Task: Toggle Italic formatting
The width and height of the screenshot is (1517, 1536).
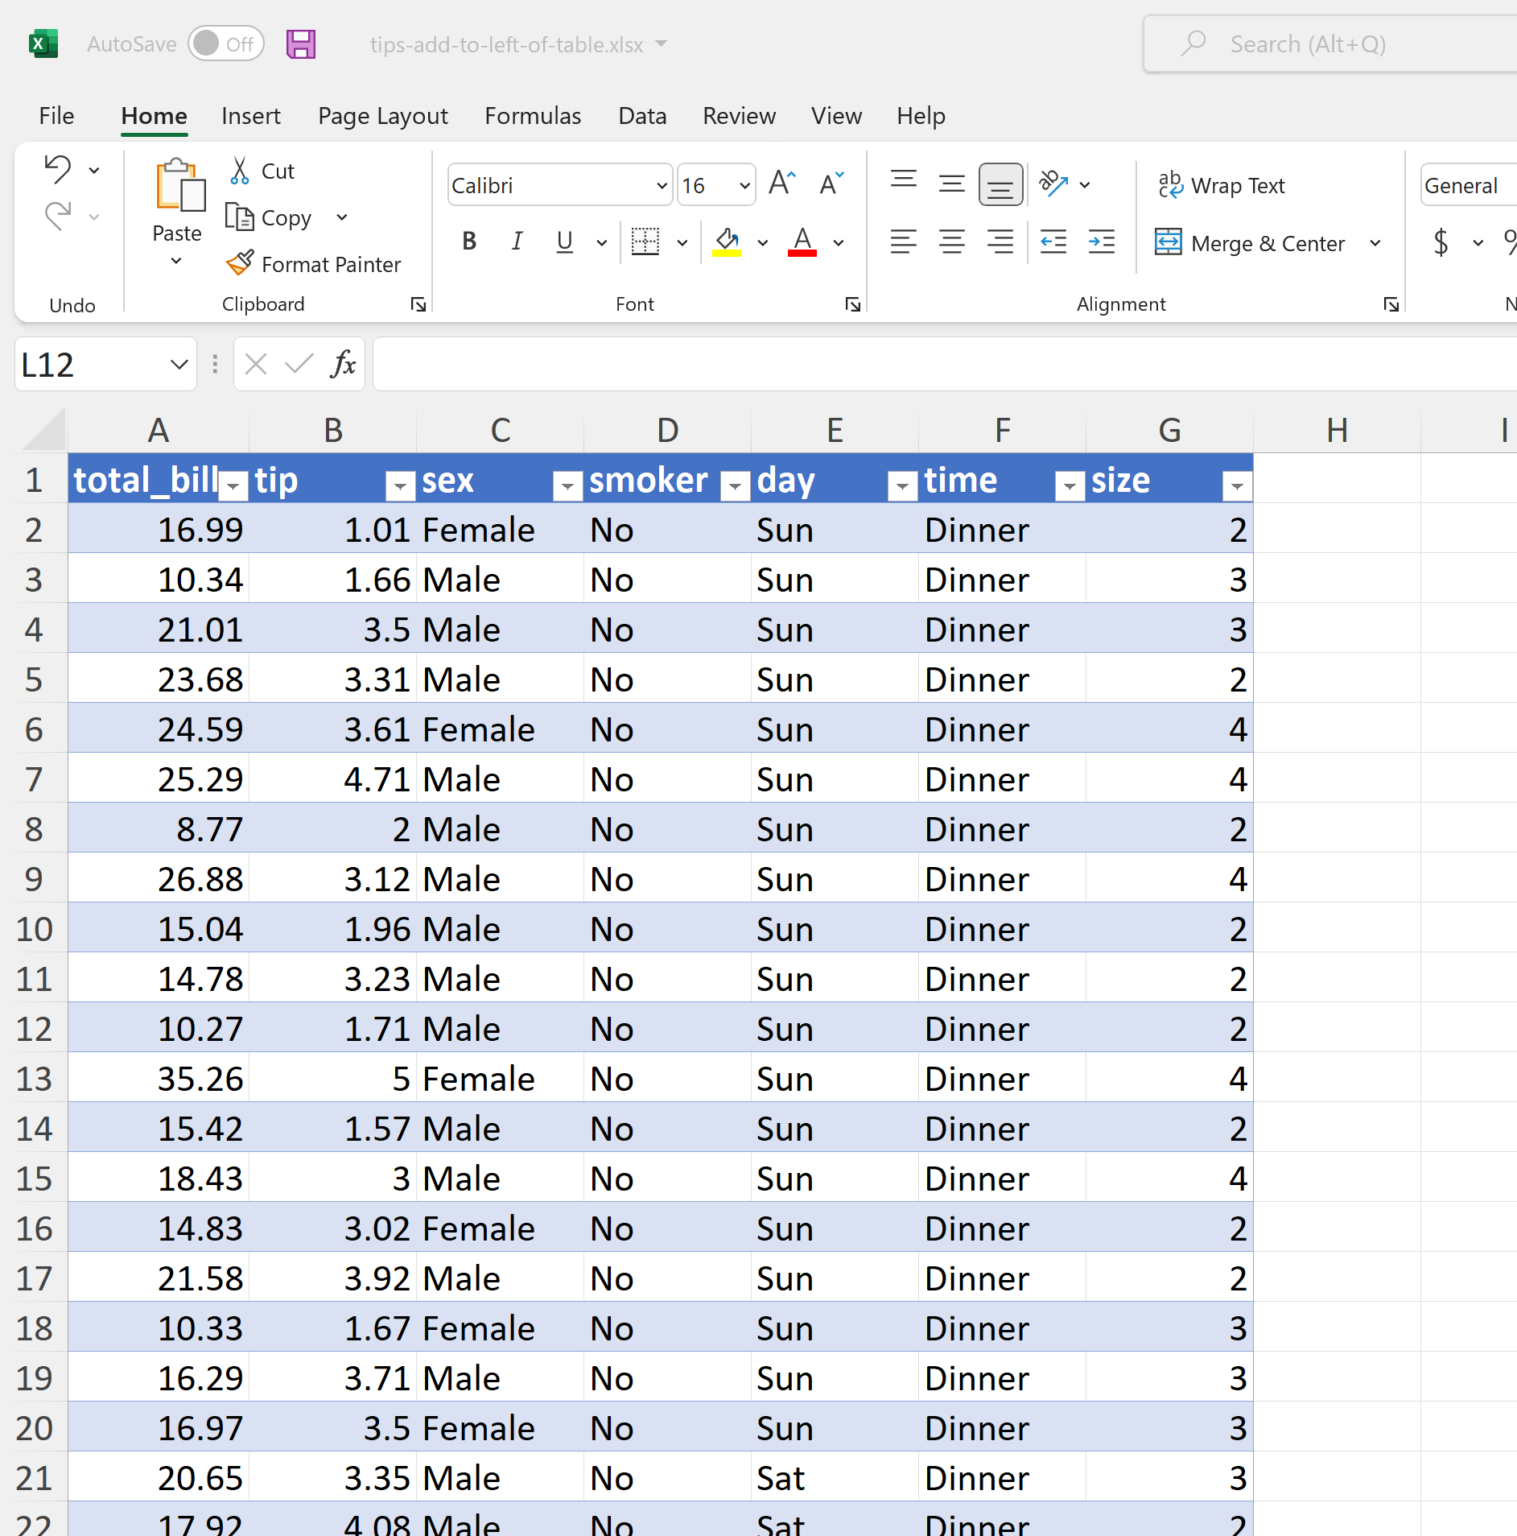Action: 517,242
